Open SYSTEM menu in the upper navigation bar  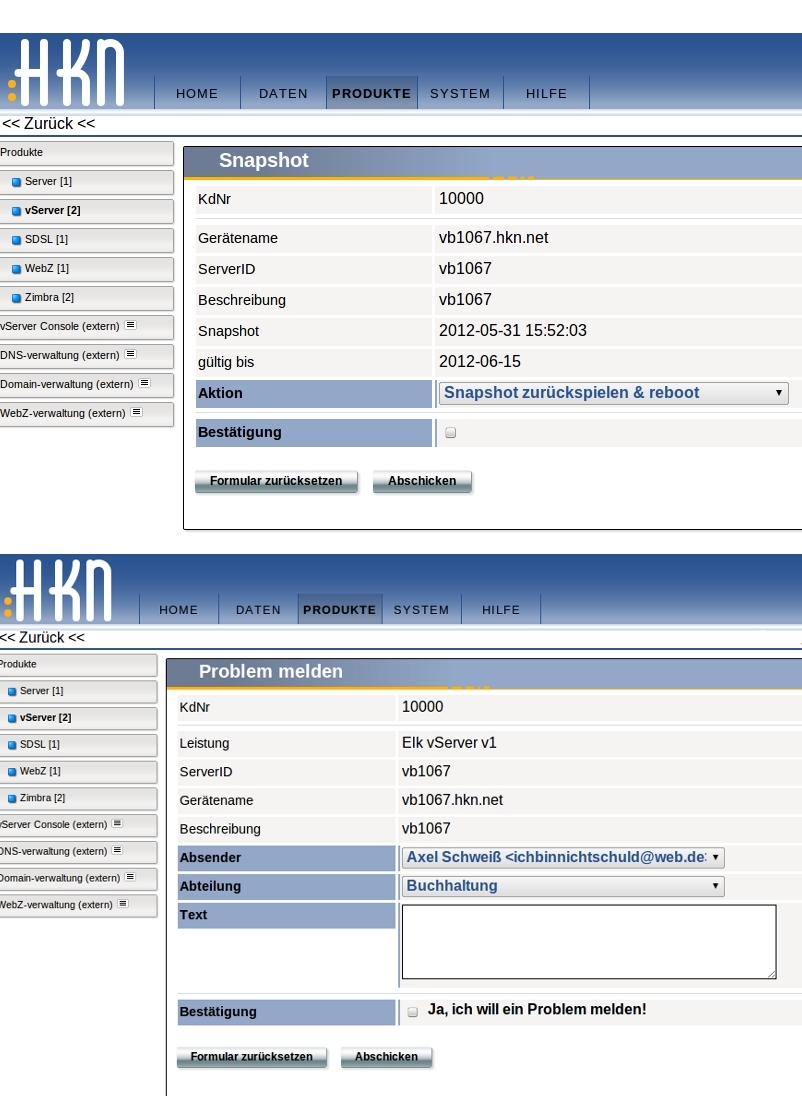460,93
